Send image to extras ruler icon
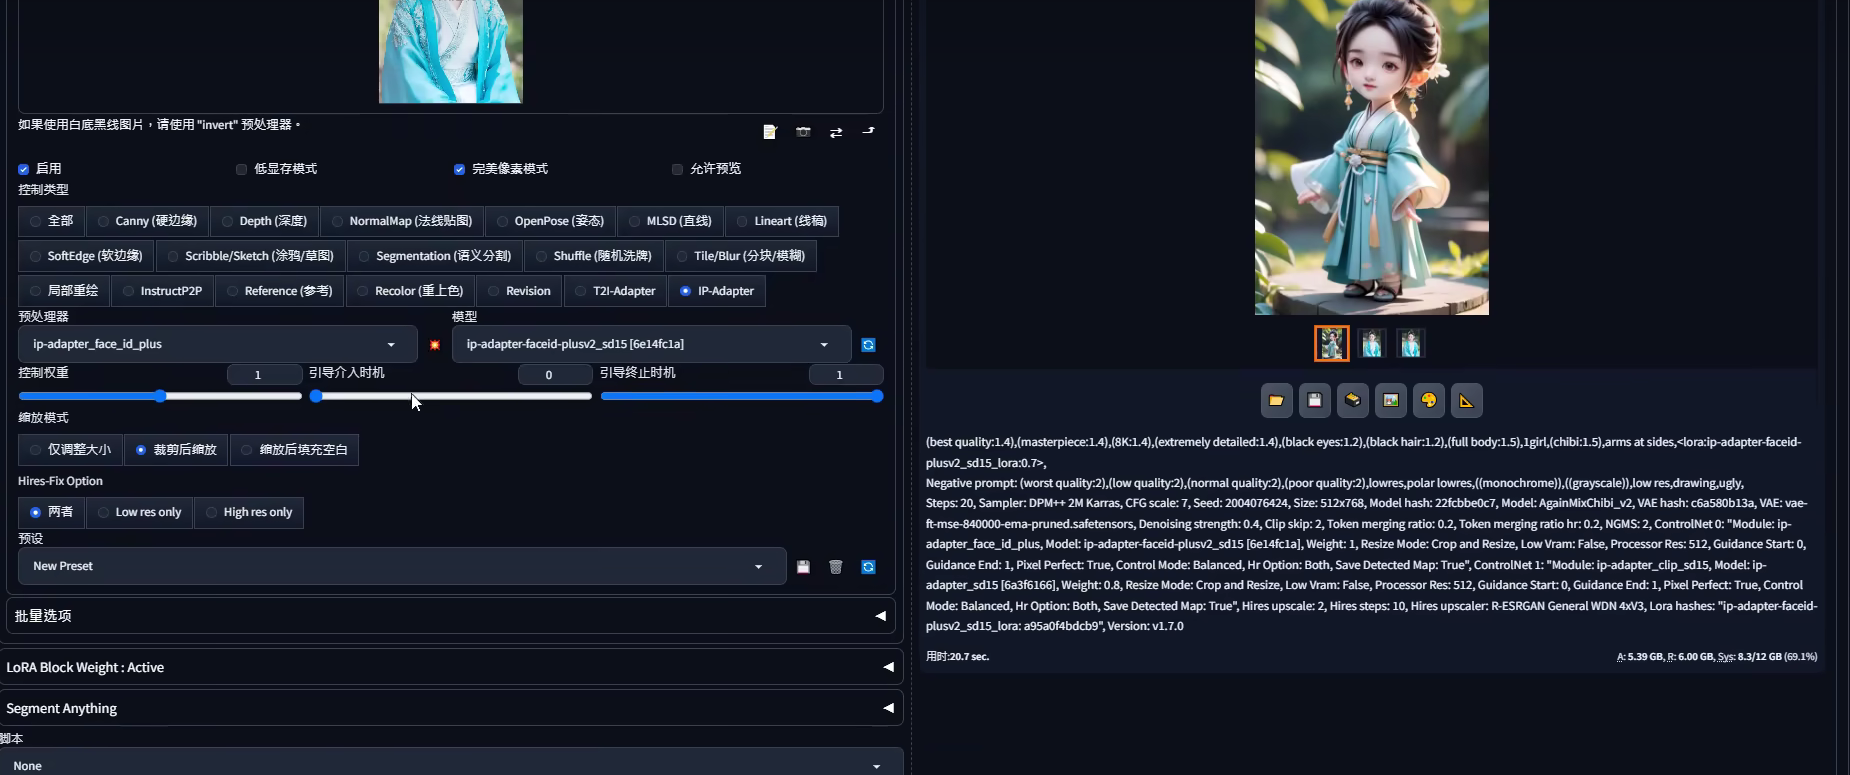This screenshot has width=1850, height=775. 1466,400
